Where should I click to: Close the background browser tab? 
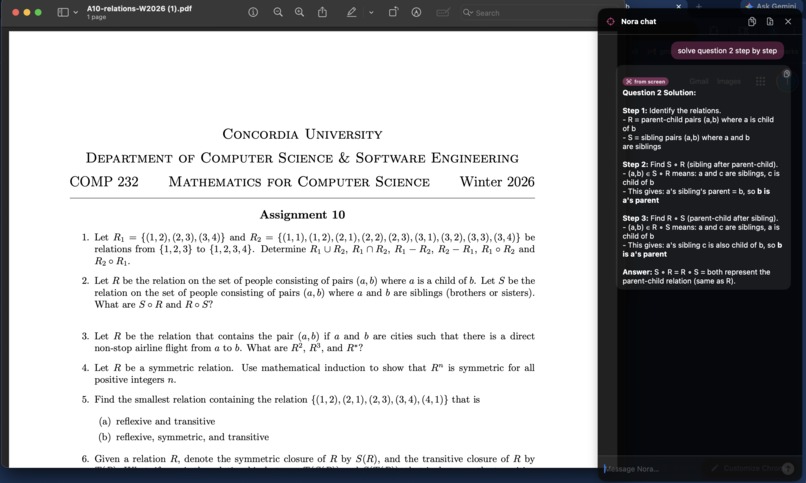click(679, 6)
